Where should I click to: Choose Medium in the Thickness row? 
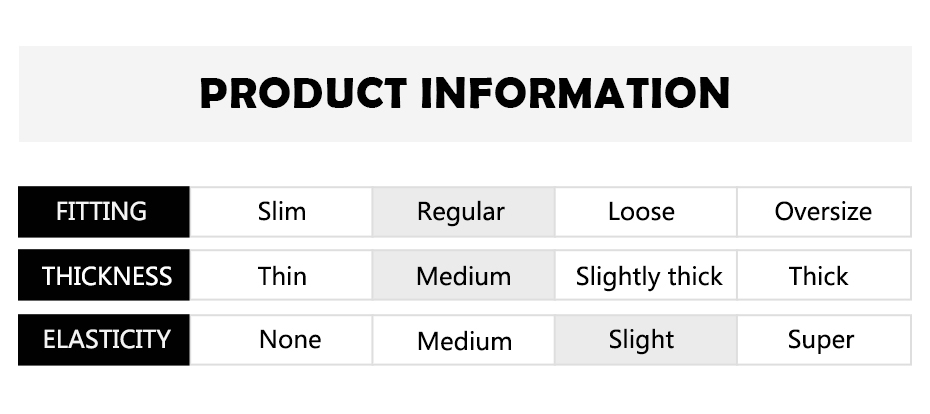point(463,276)
